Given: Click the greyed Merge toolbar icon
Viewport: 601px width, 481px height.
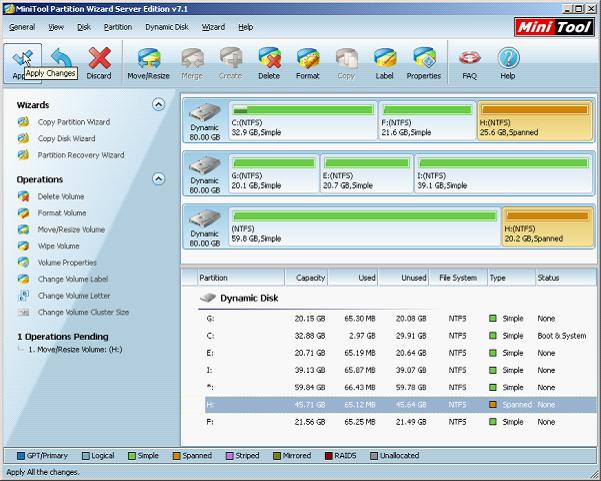Looking at the screenshot, I should pyautogui.click(x=192, y=58).
